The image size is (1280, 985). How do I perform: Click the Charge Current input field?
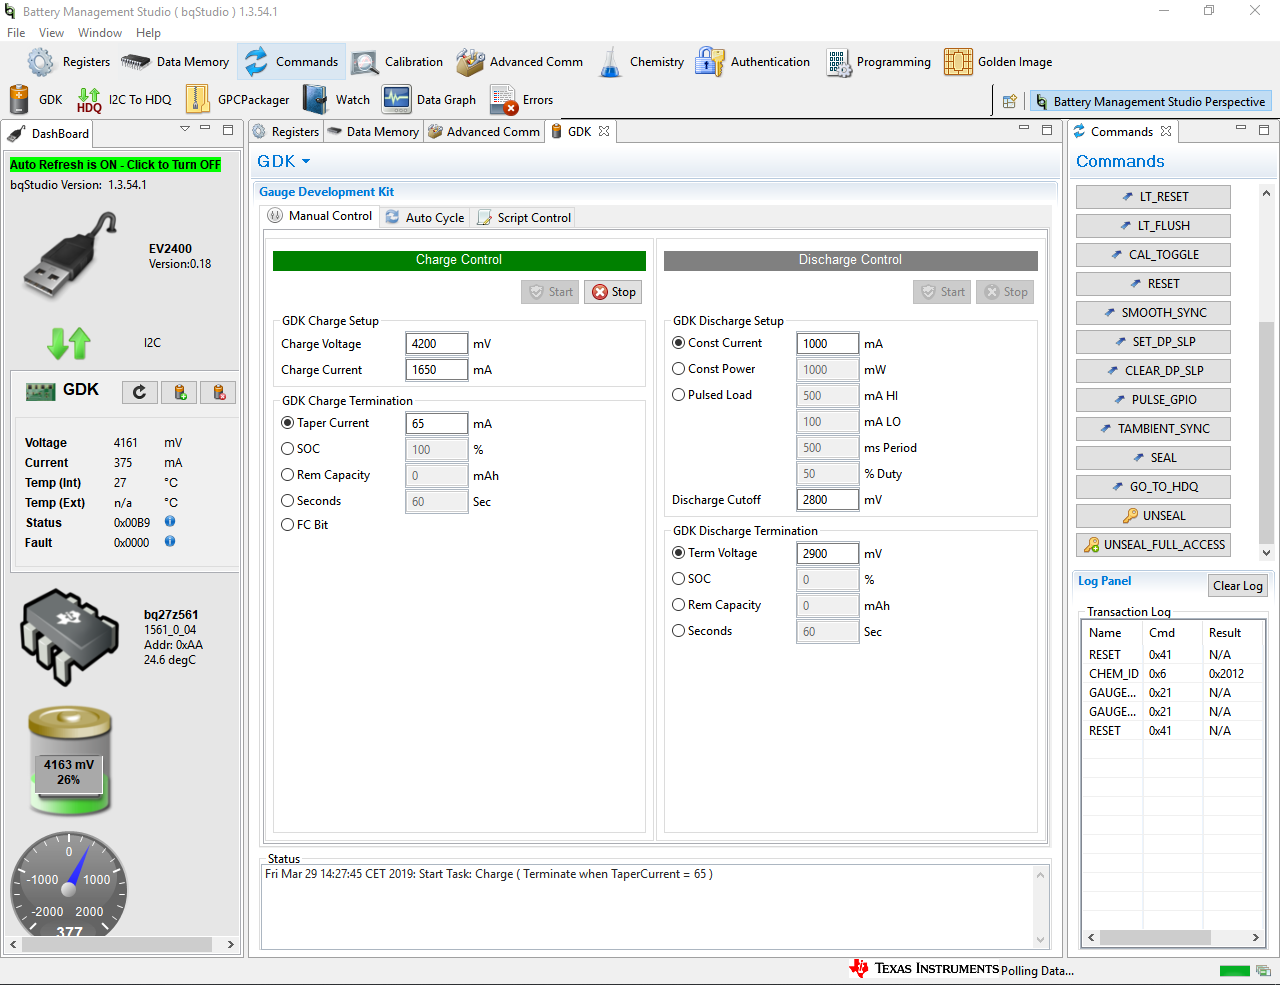[437, 370]
